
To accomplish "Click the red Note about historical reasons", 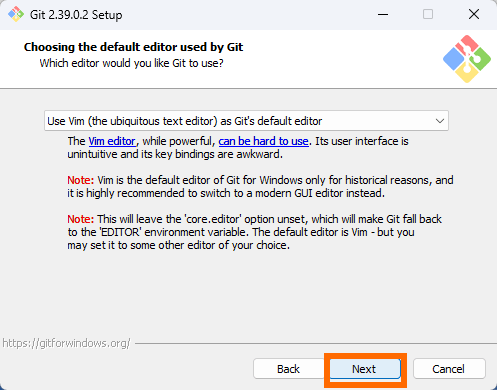I will tap(81, 180).
